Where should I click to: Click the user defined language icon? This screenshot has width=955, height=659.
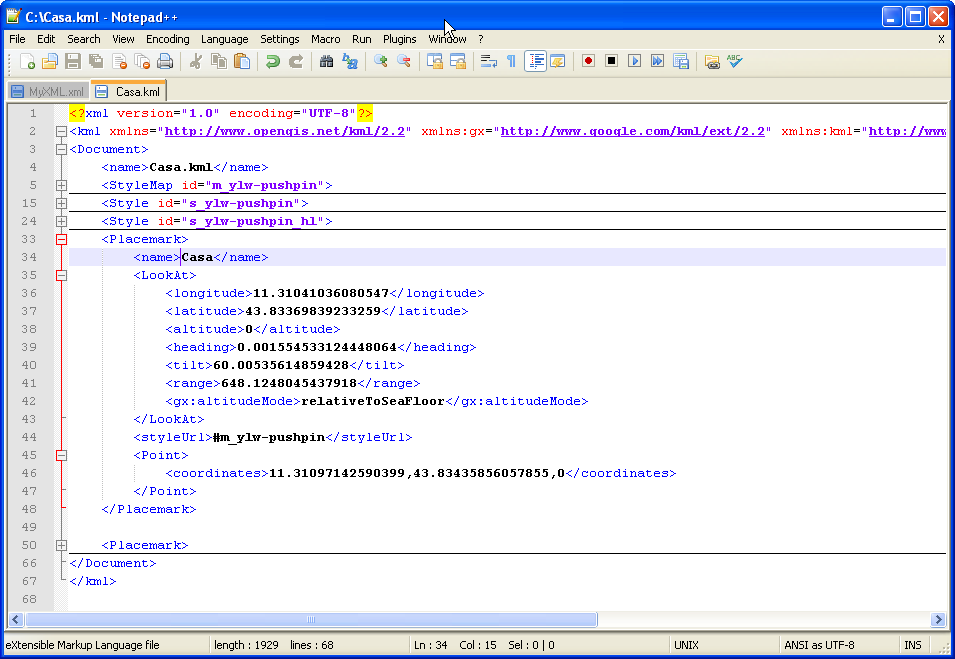coord(558,61)
